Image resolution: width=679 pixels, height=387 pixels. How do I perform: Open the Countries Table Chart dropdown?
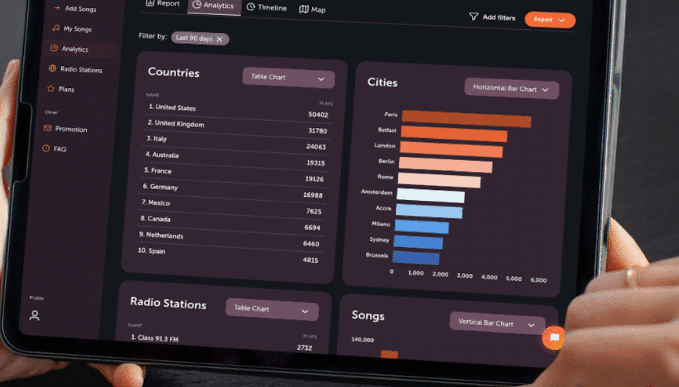[x=289, y=78]
